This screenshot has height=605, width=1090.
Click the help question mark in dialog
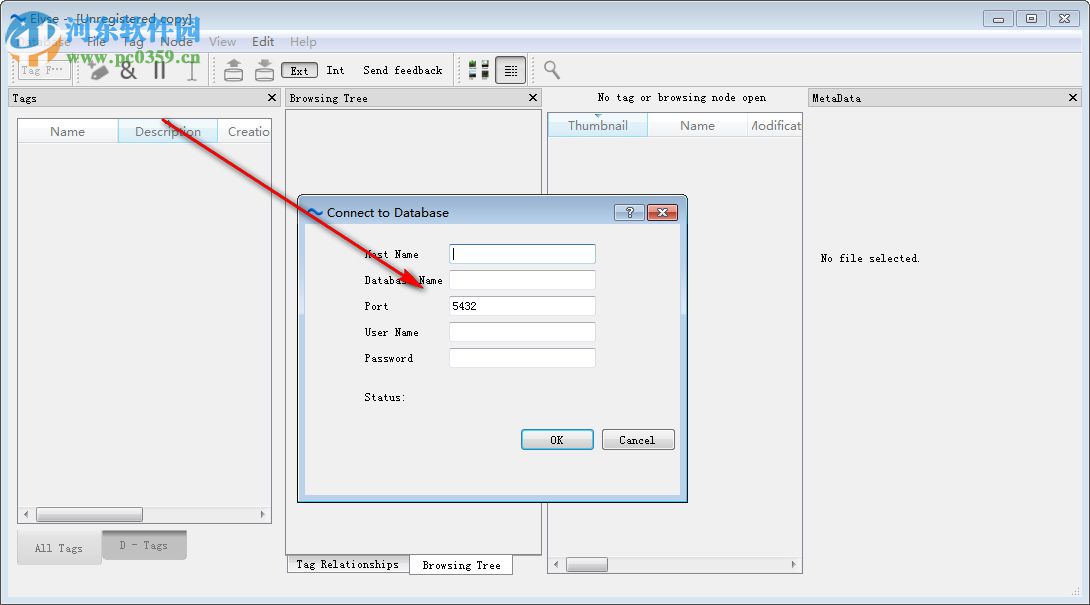tap(629, 212)
